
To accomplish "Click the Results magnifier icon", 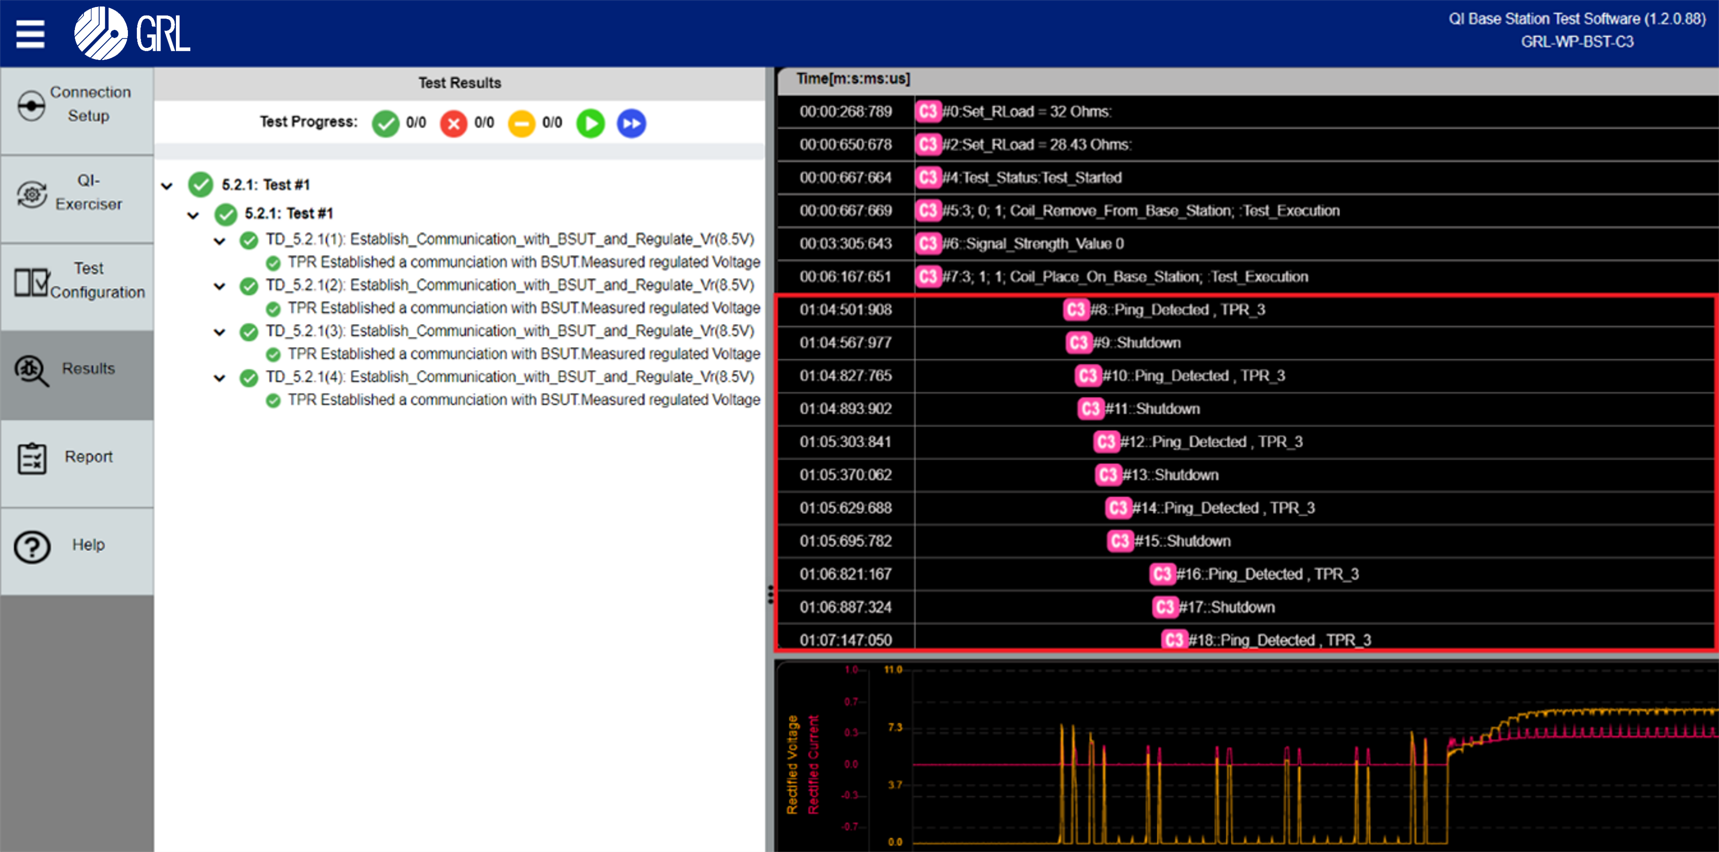I will click(31, 370).
